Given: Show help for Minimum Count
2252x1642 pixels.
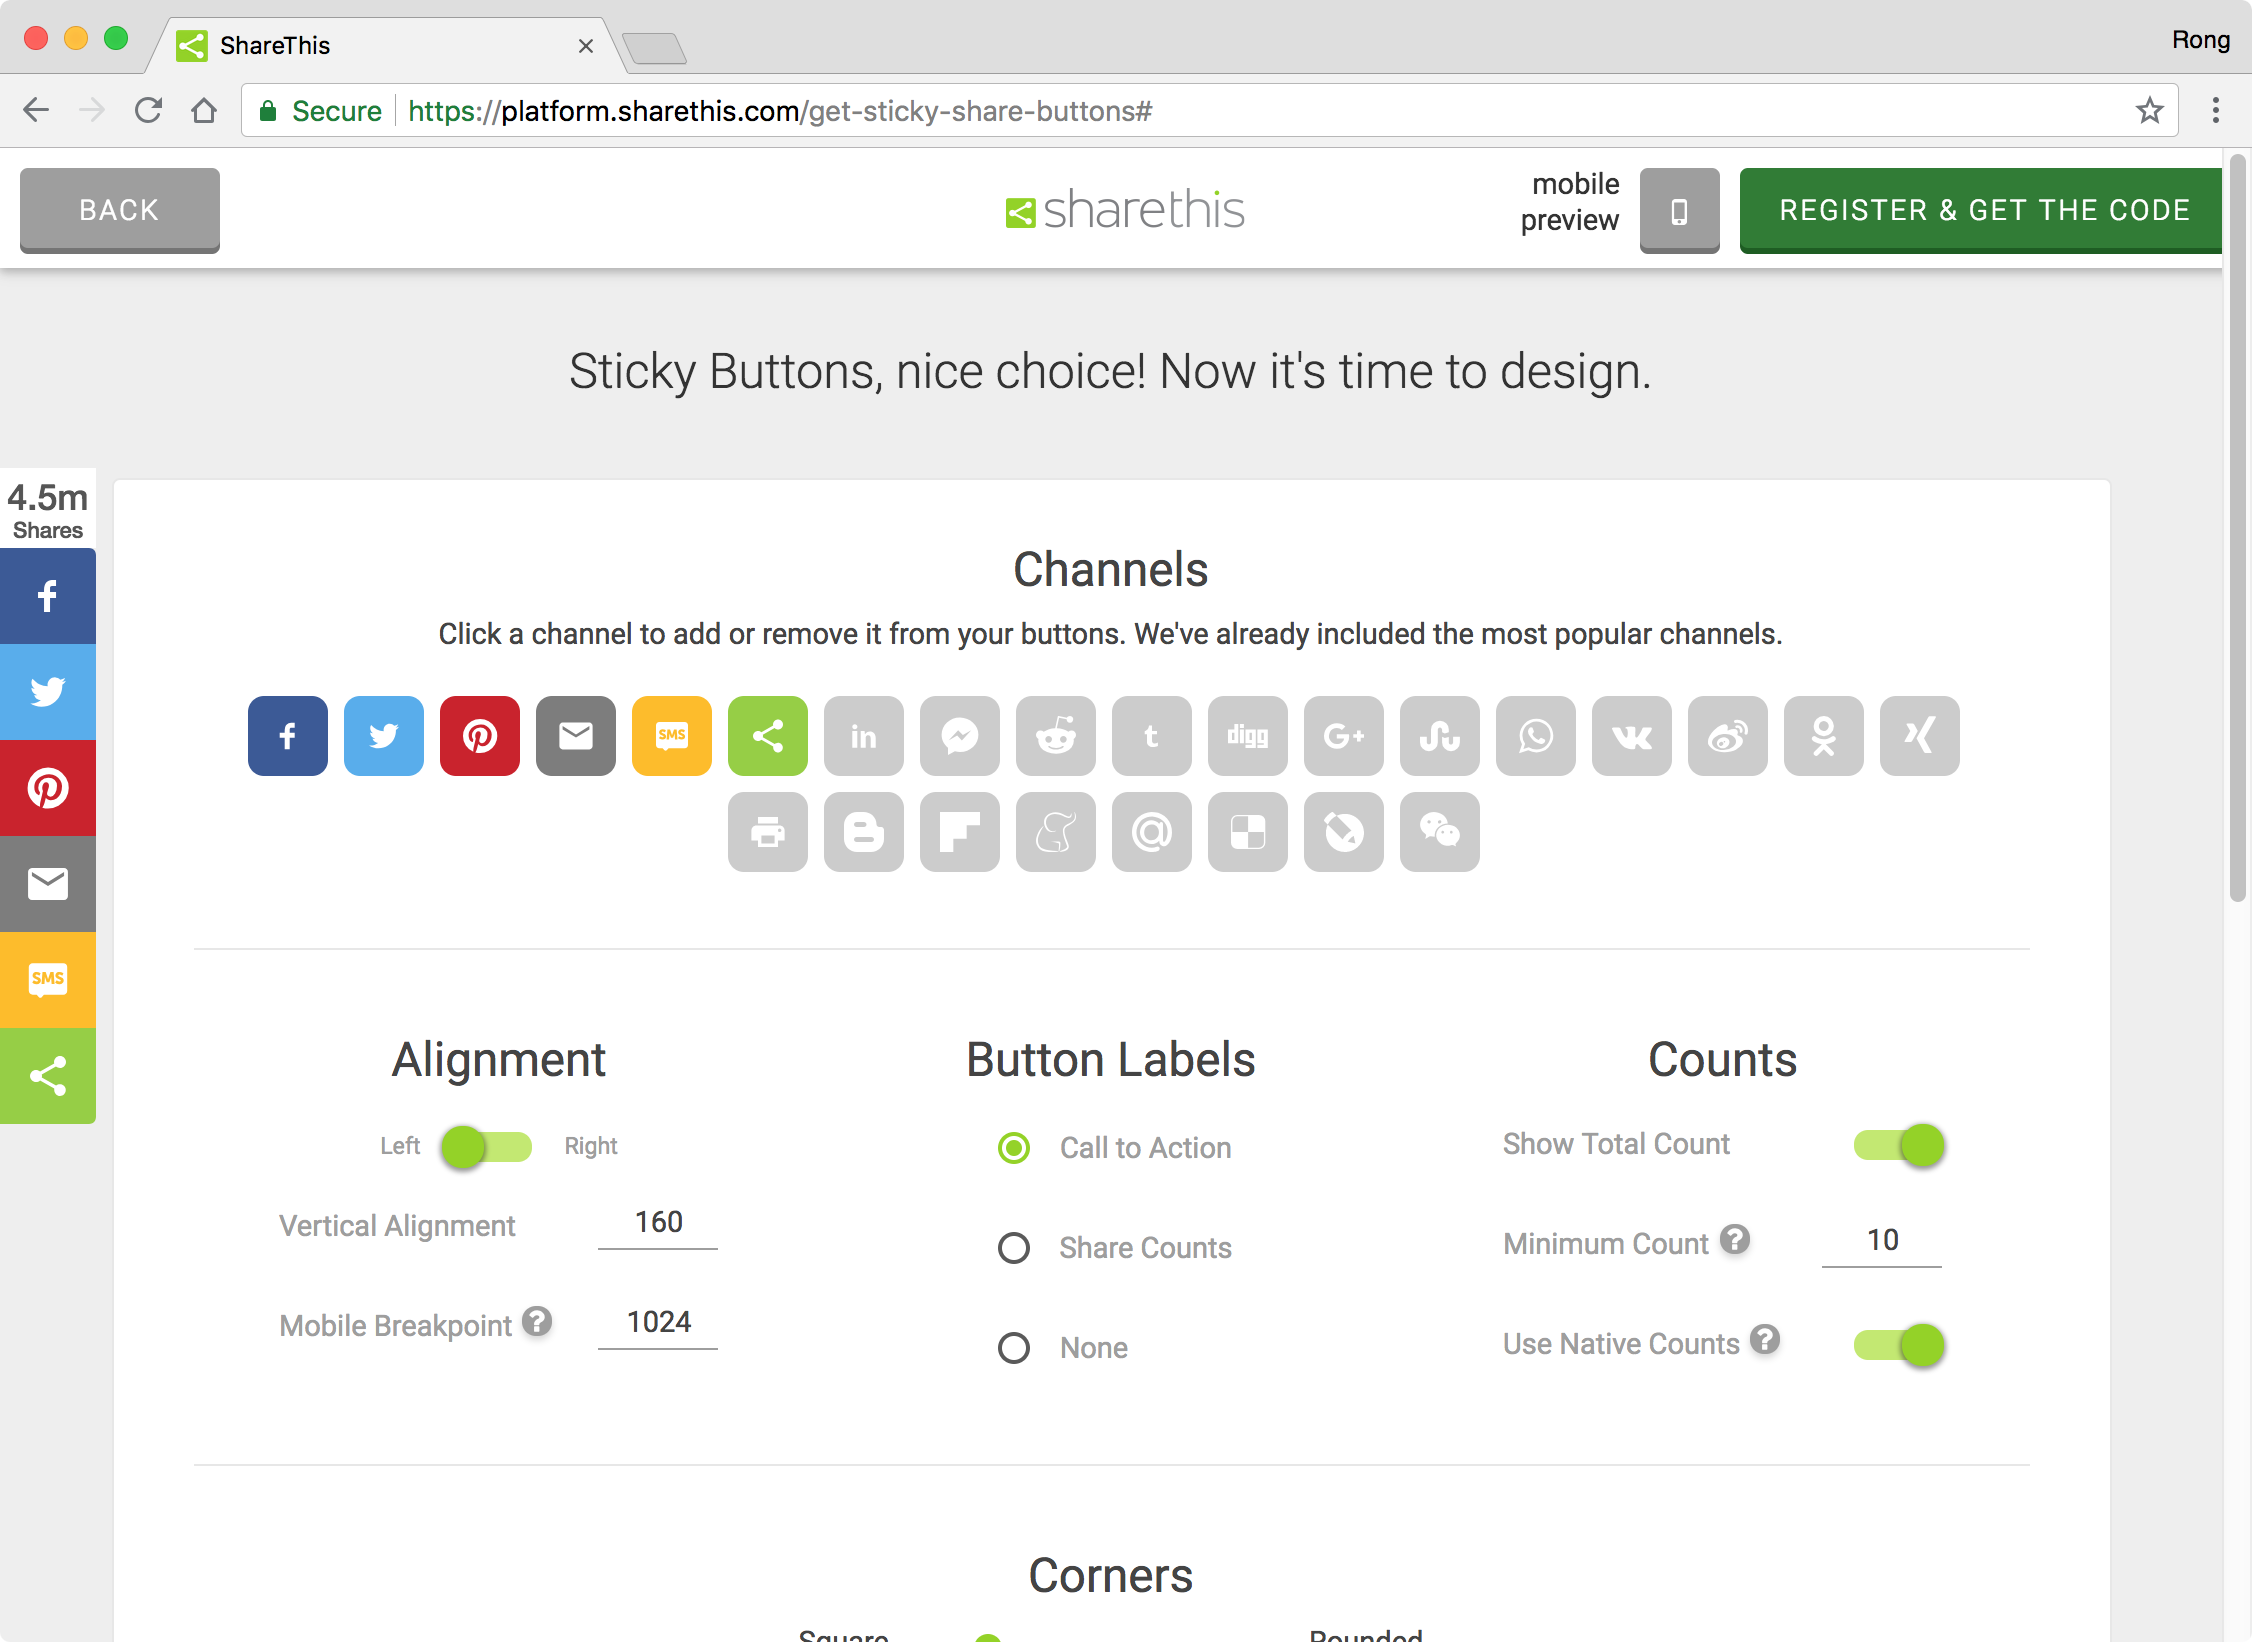Looking at the screenshot, I should 1735,1240.
